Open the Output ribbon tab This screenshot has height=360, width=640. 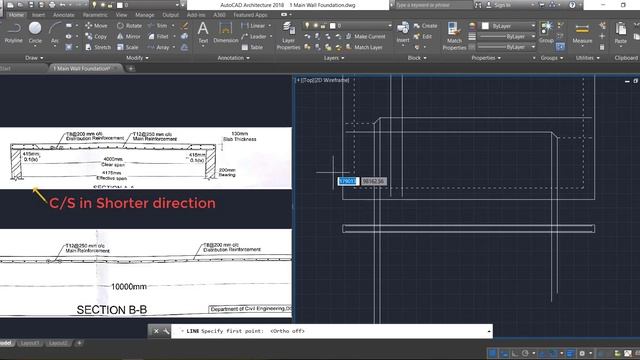point(170,15)
